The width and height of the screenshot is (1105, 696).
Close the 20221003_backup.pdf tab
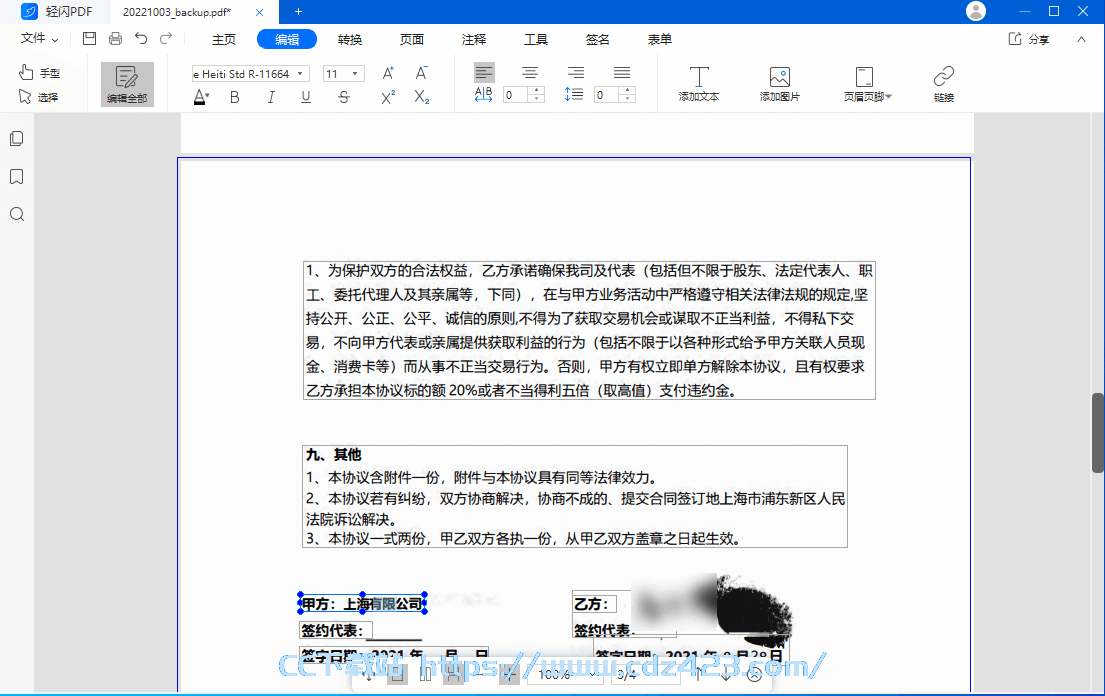point(259,12)
